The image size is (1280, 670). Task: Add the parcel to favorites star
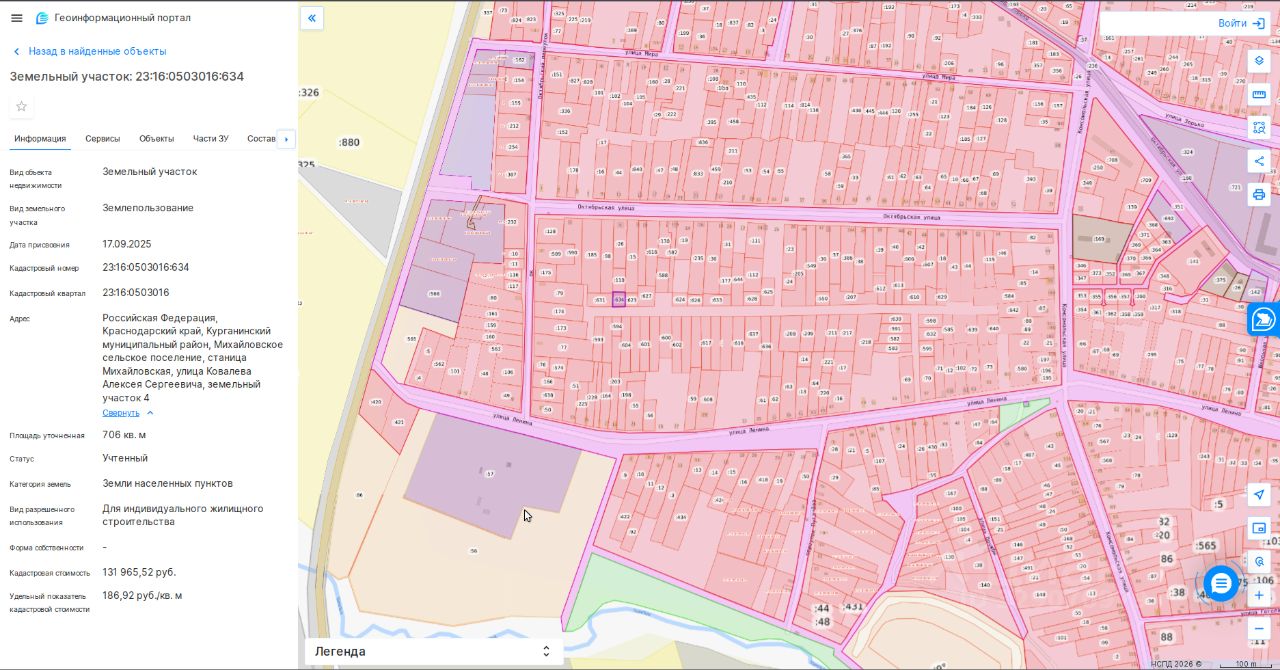click(21, 106)
